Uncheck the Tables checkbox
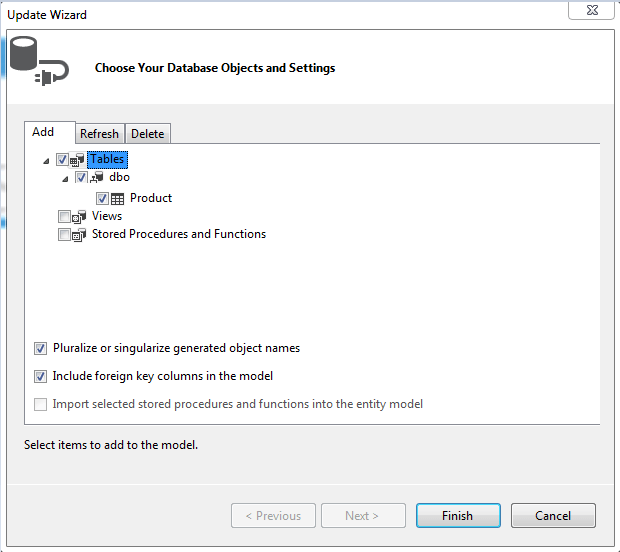This screenshot has width=620, height=552. [x=62, y=160]
